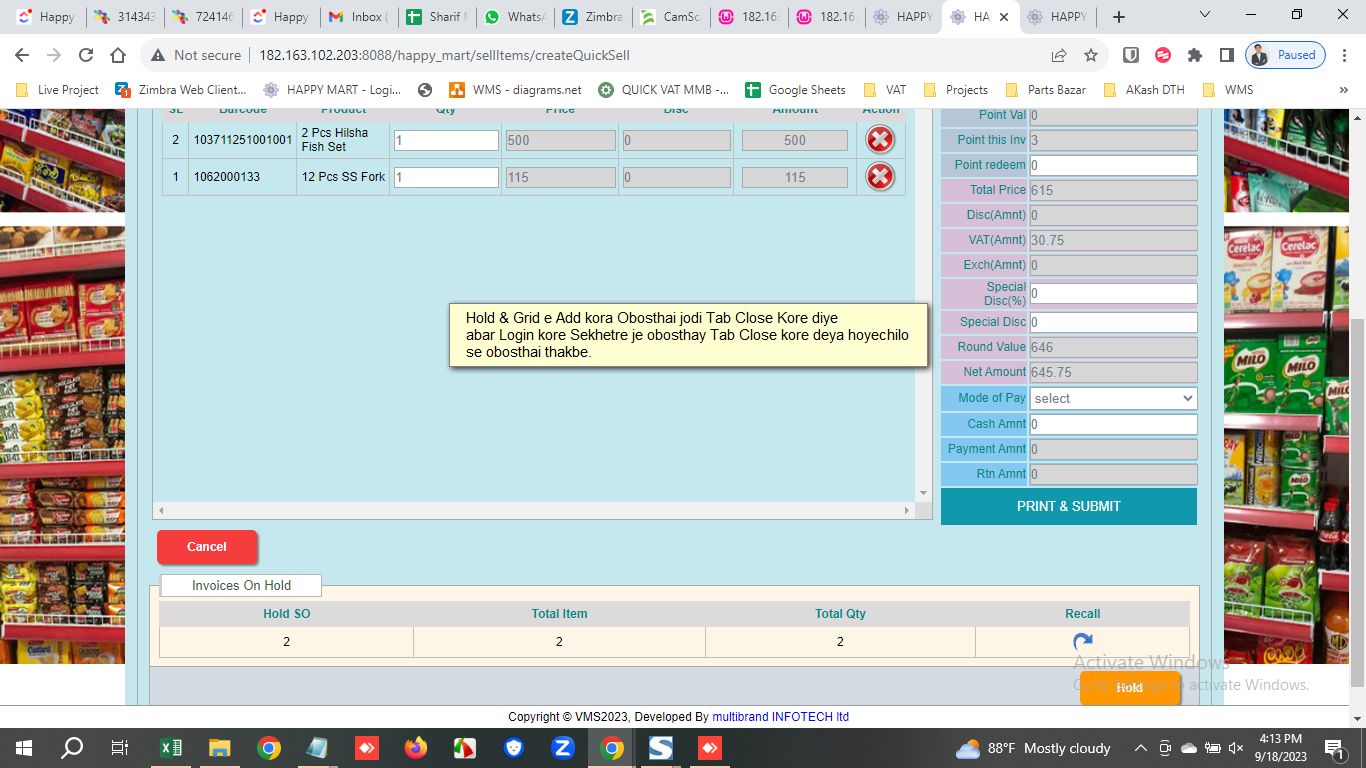The height and width of the screenshot is (768, 1366).
Task: Open the browser home page
Action: [x=118, y=55]
